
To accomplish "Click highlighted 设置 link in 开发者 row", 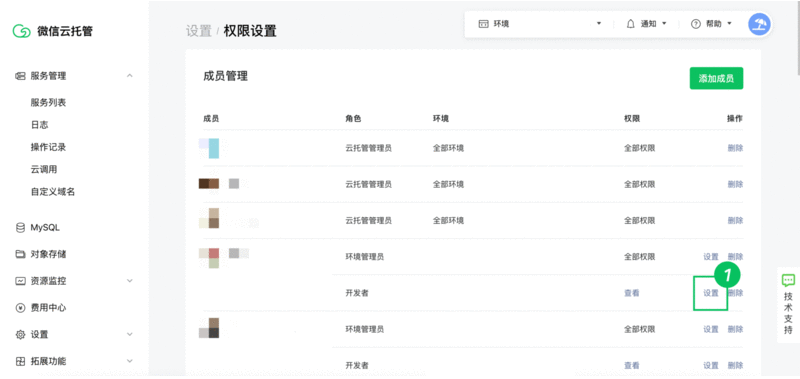I will 711,293.
